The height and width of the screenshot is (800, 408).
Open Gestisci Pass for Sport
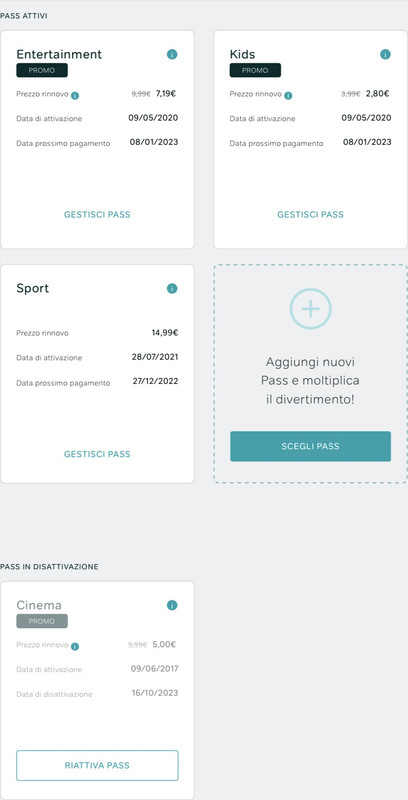[97, 454]
